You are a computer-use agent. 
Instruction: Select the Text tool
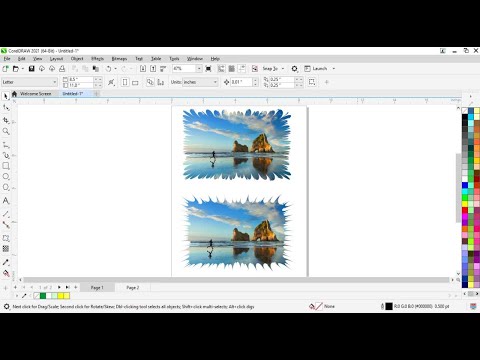point(6,201)
